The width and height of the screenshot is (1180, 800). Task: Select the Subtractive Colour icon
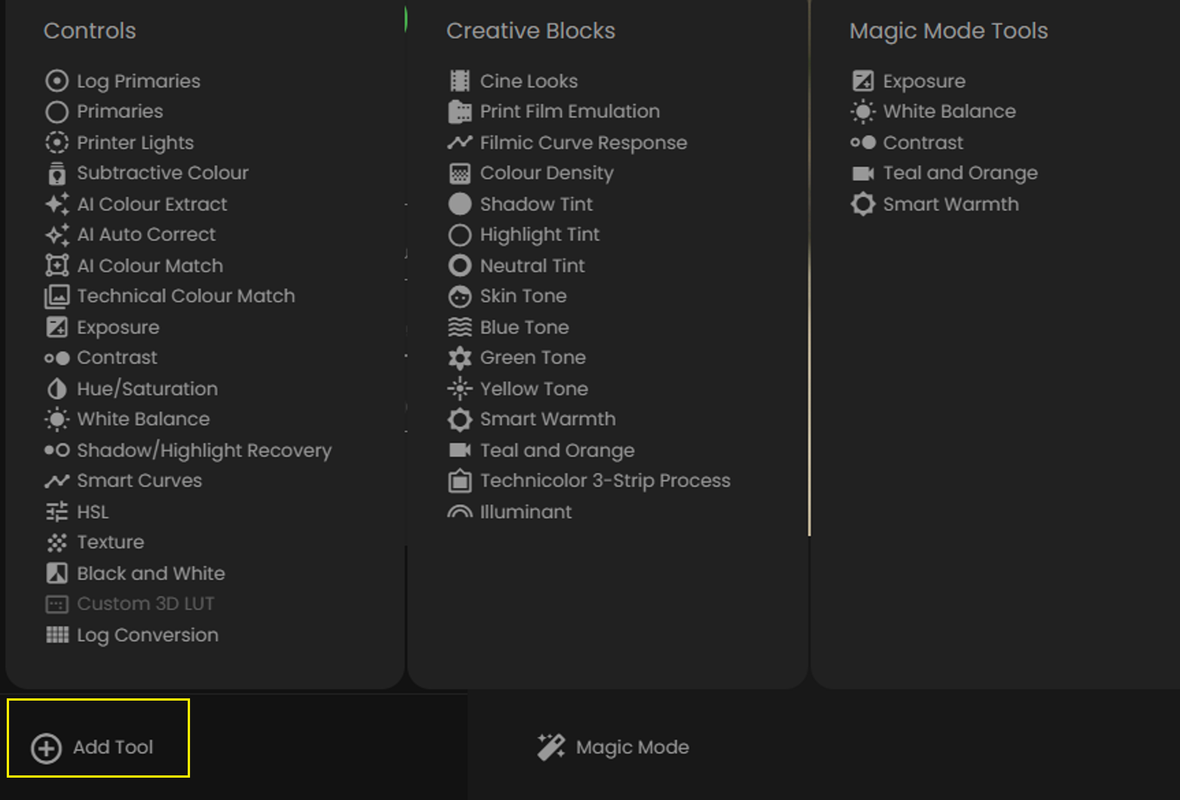tap(56, 173)
